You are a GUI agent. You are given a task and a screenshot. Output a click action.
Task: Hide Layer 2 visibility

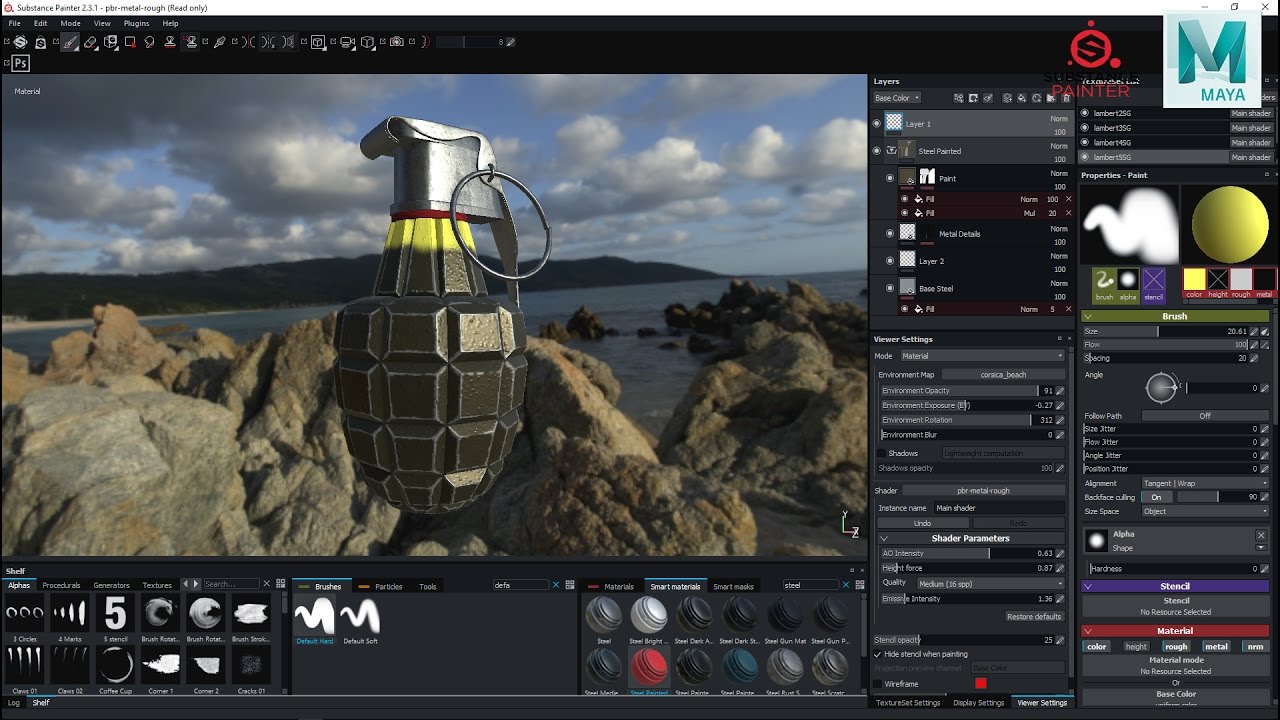(x=890, y=261)
